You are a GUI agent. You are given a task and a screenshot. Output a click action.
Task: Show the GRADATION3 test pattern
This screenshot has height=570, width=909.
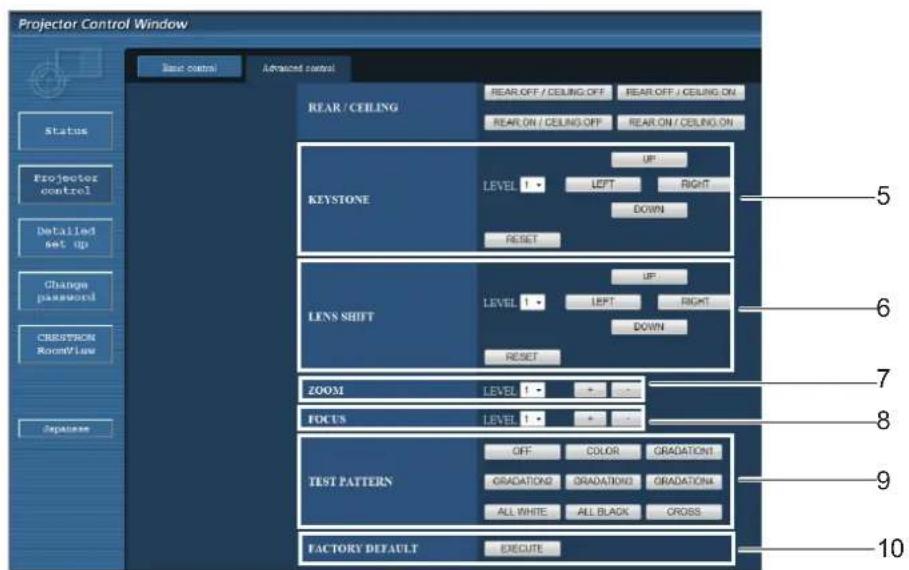(x=603, y=482)
